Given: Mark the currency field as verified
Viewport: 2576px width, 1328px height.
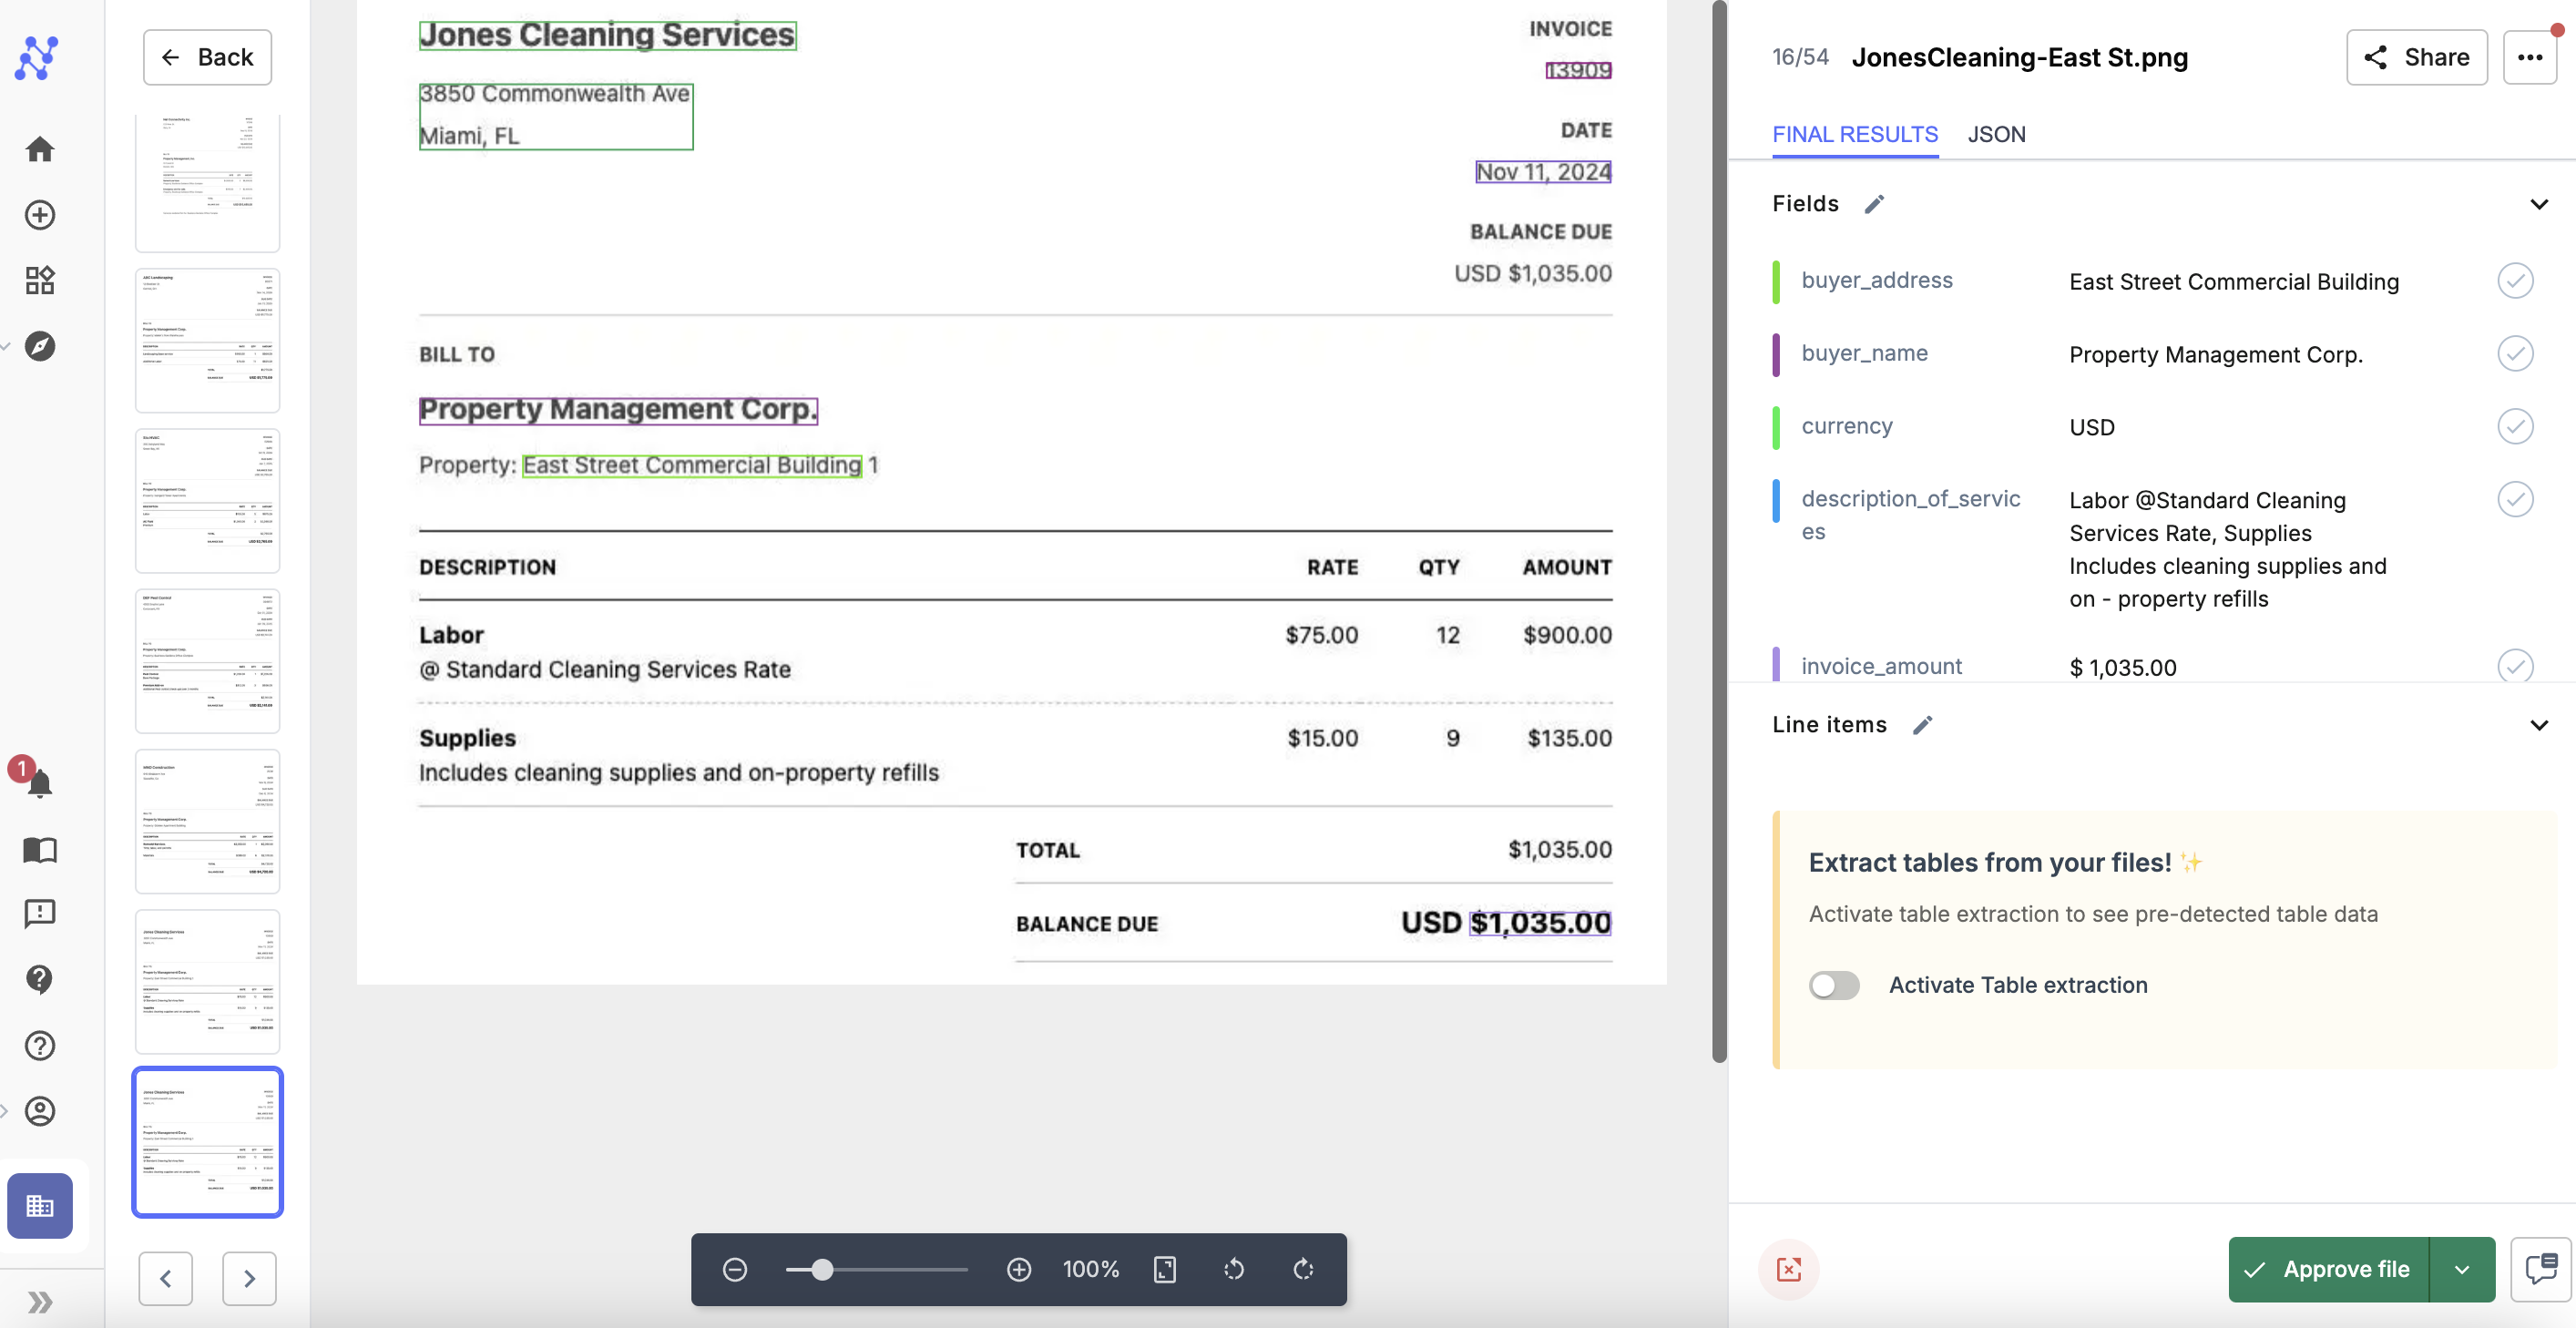Looking at the screenshot, I should pos(2514,427).
